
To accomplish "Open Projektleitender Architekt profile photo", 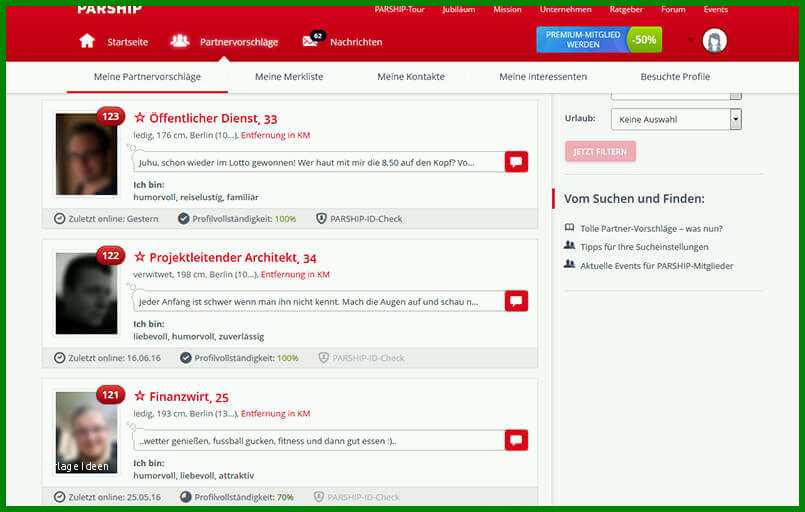I will (86, 293).
